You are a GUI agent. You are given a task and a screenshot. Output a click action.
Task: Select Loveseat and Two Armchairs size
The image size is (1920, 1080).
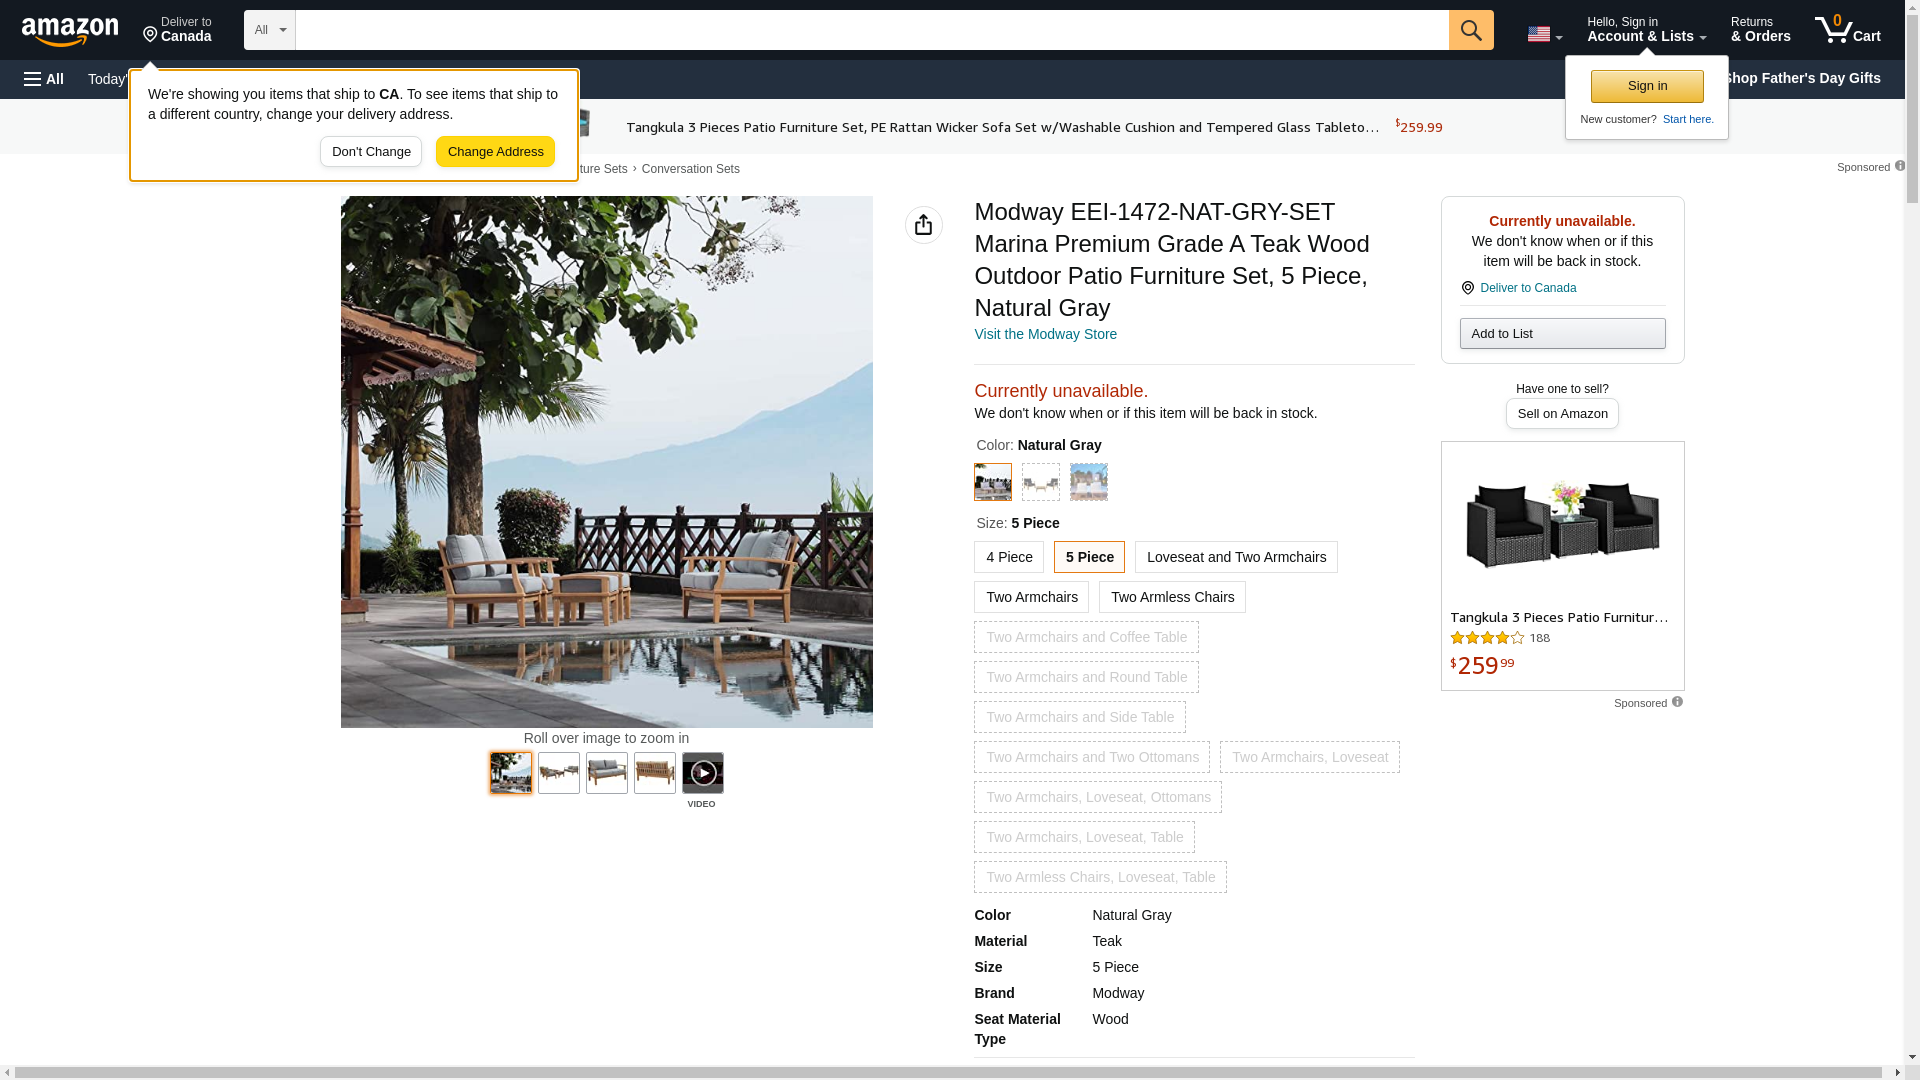(x=1235, y=557)
